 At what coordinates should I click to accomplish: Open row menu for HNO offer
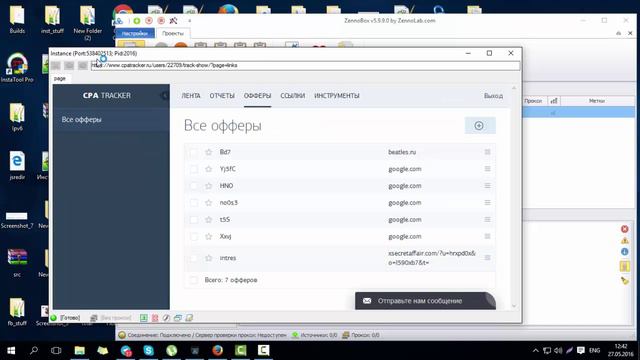tap(487, 186)
